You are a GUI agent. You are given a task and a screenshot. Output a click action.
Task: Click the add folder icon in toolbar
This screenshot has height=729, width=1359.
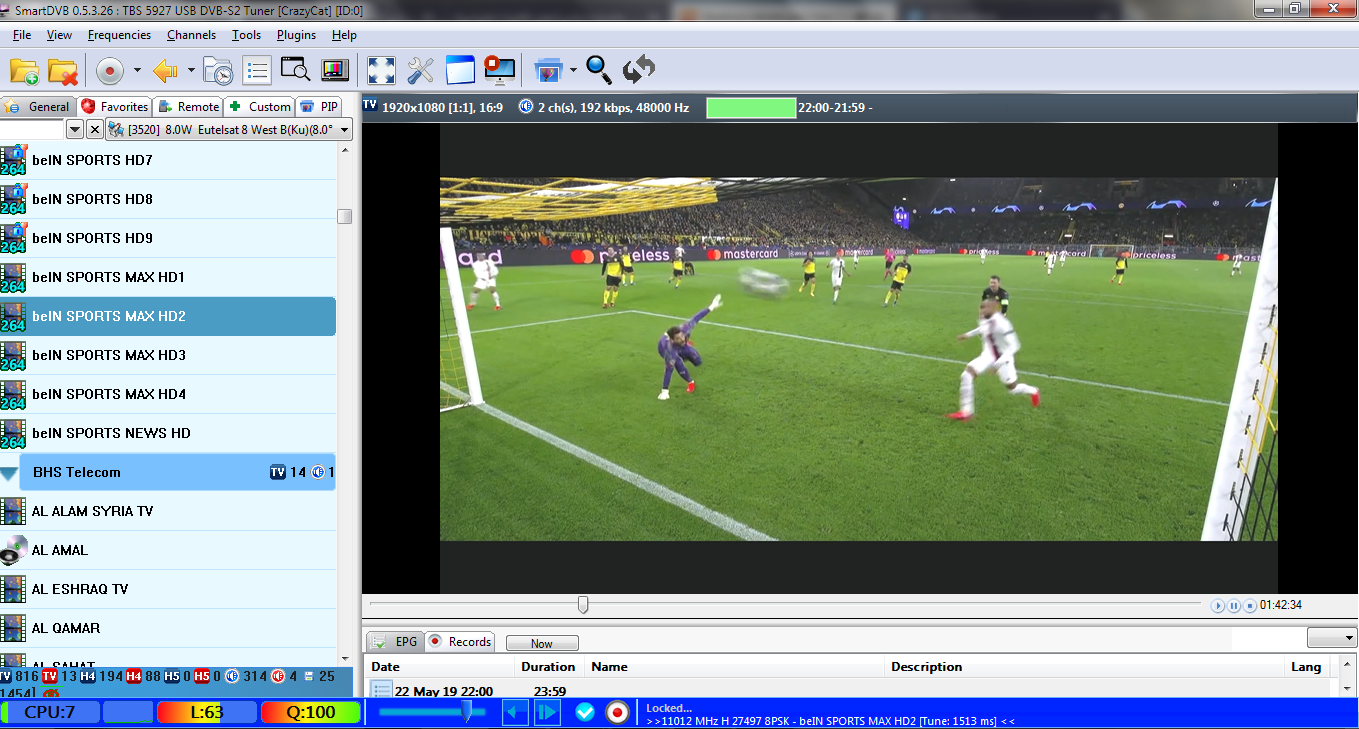pyautogui.click(x=25, y=71)
